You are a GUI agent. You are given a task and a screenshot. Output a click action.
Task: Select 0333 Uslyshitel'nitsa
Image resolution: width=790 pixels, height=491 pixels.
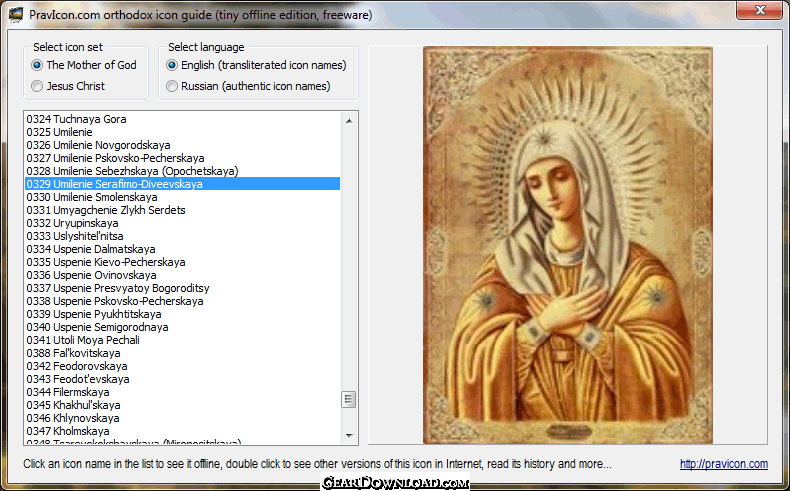click(x=183, y=236)
